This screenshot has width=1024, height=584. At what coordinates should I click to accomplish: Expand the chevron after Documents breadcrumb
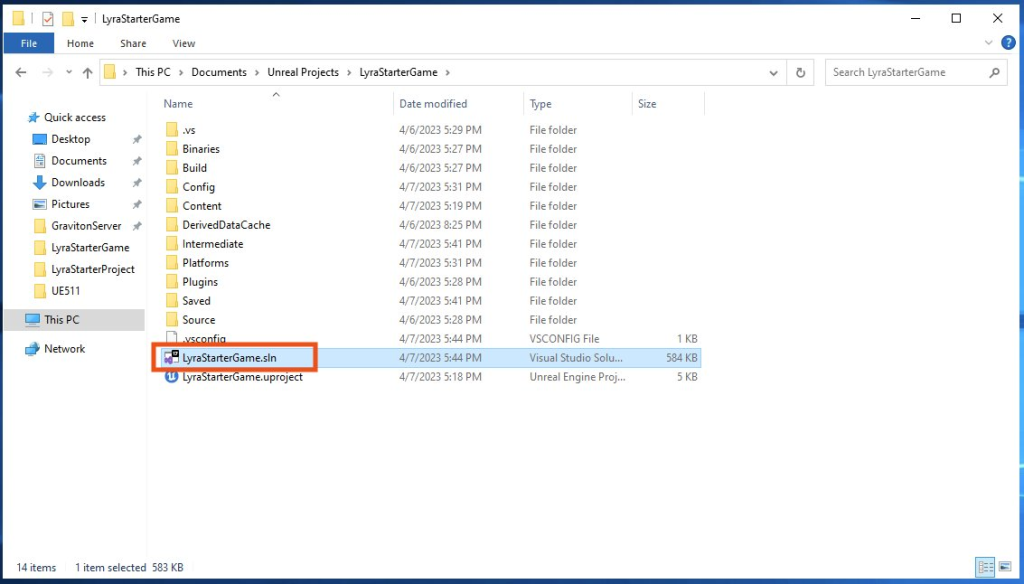coord(257,73)
